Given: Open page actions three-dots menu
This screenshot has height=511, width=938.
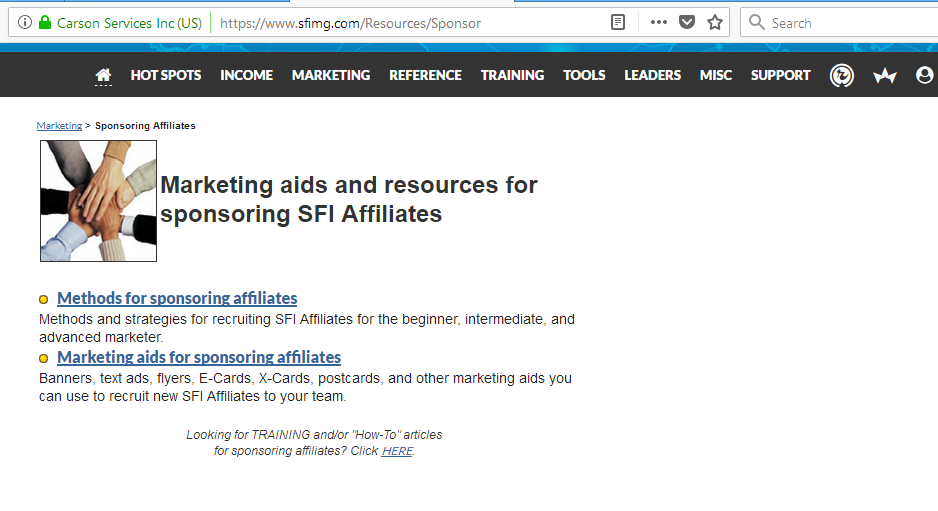Looking at the screenshot, I should [x=659, y=23].
